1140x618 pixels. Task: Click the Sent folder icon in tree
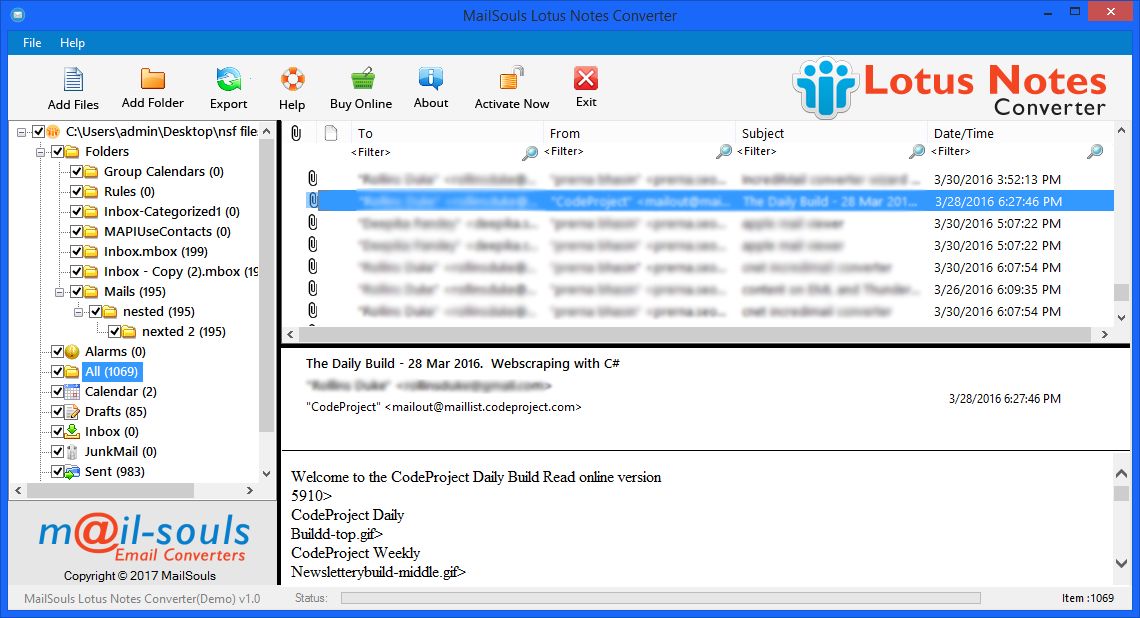point(72,472)
